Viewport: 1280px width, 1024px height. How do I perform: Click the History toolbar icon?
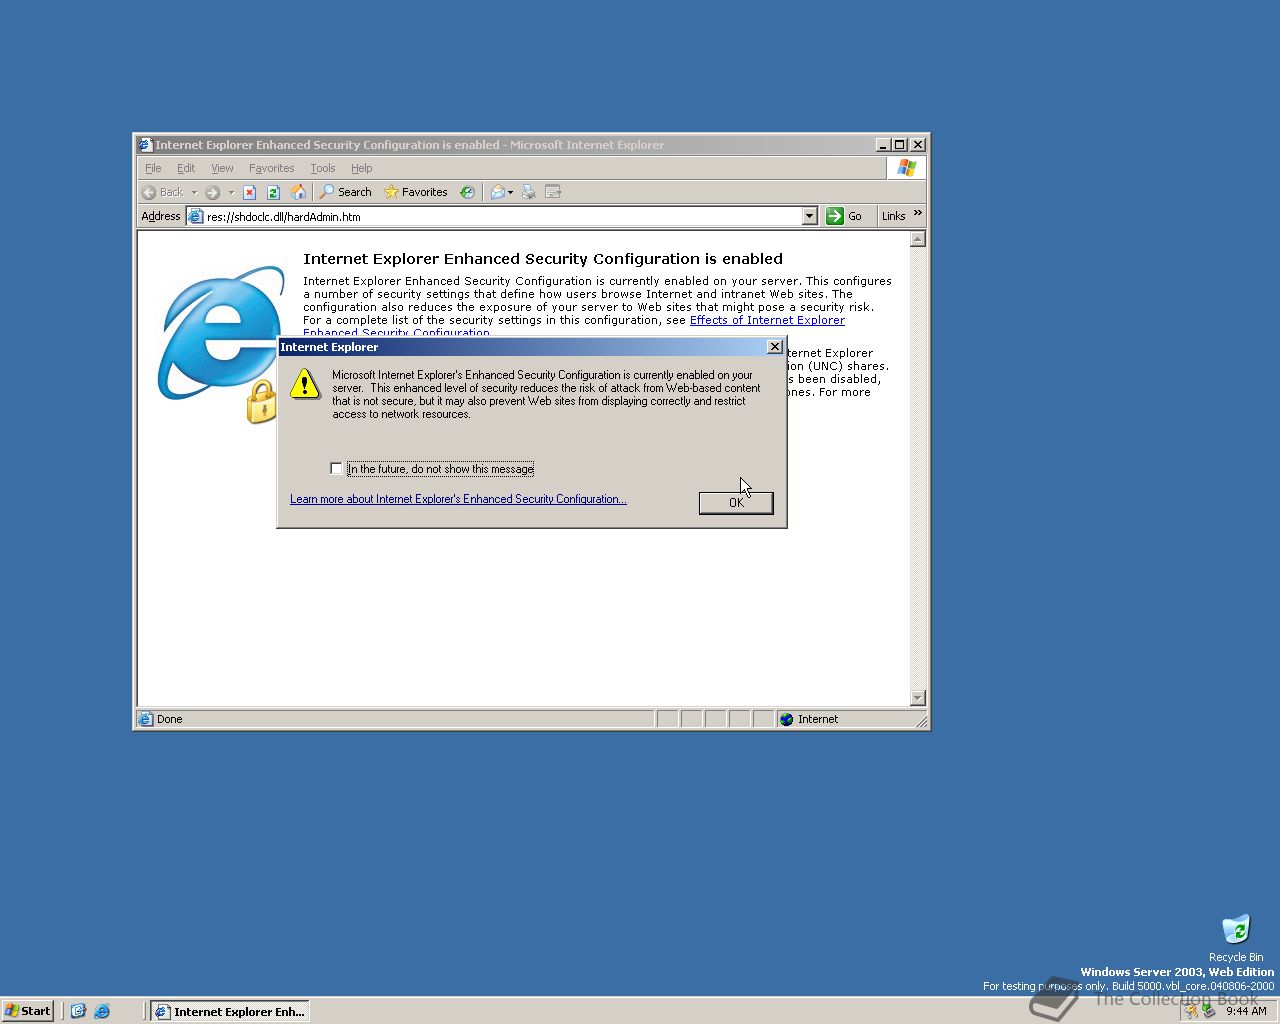click(467, 192)
